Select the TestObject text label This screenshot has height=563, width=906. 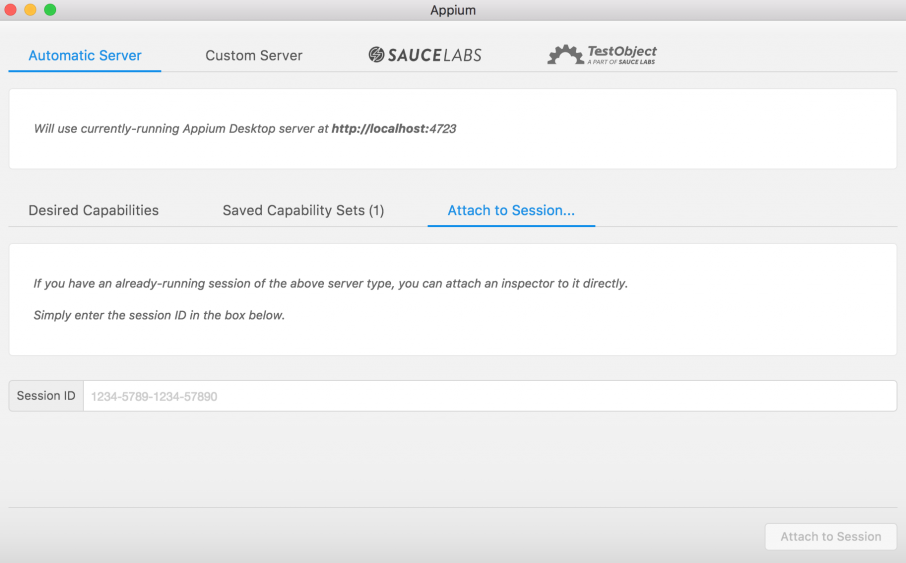coord(622,51)
